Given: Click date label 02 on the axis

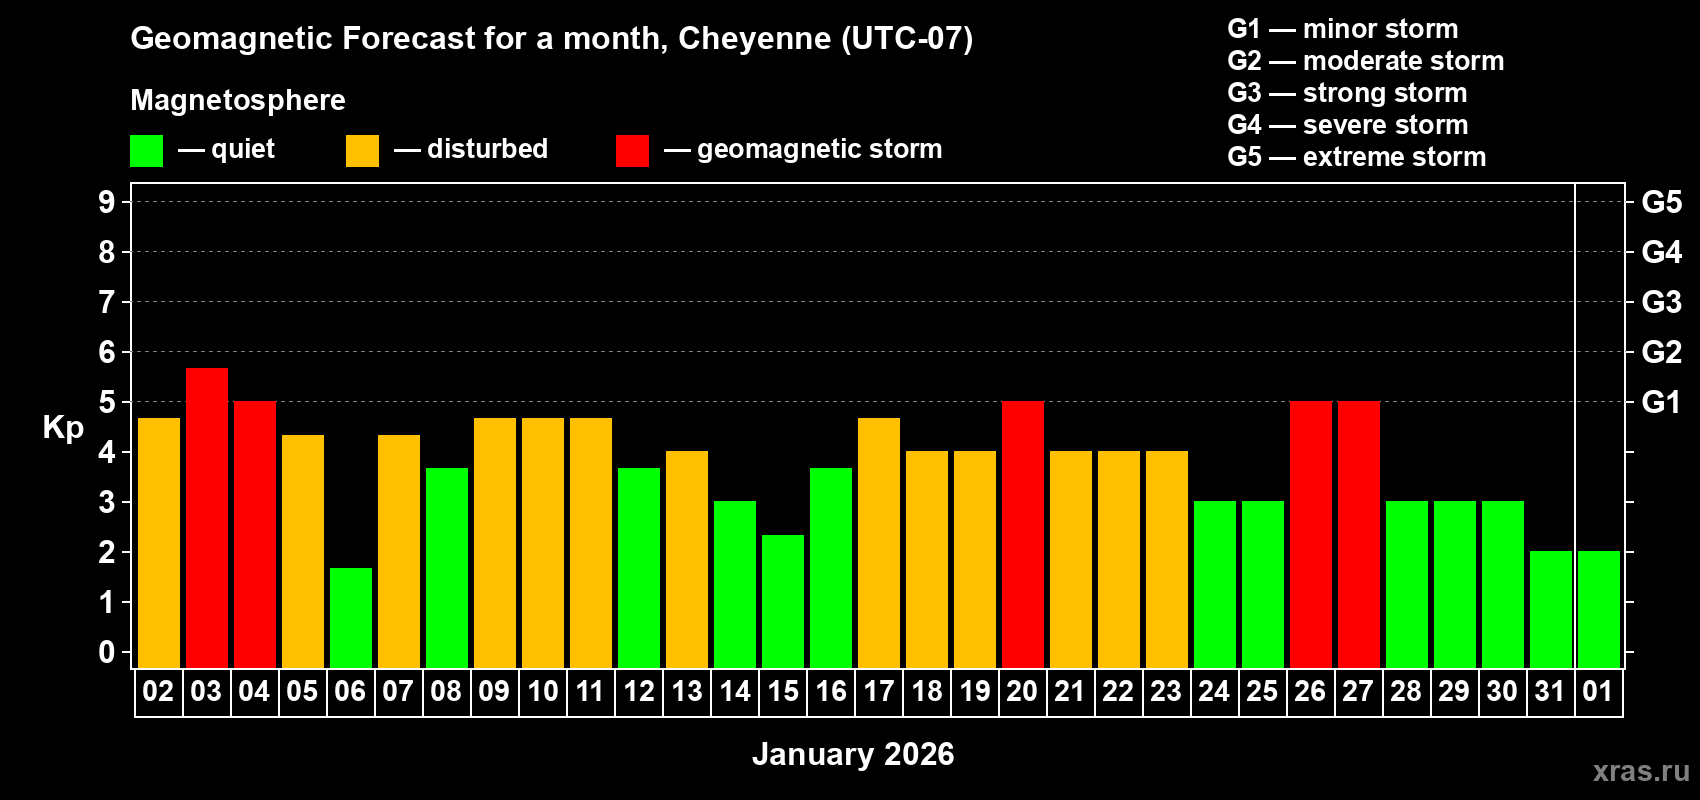Looking at the screenshot, I should click(158, 691).
